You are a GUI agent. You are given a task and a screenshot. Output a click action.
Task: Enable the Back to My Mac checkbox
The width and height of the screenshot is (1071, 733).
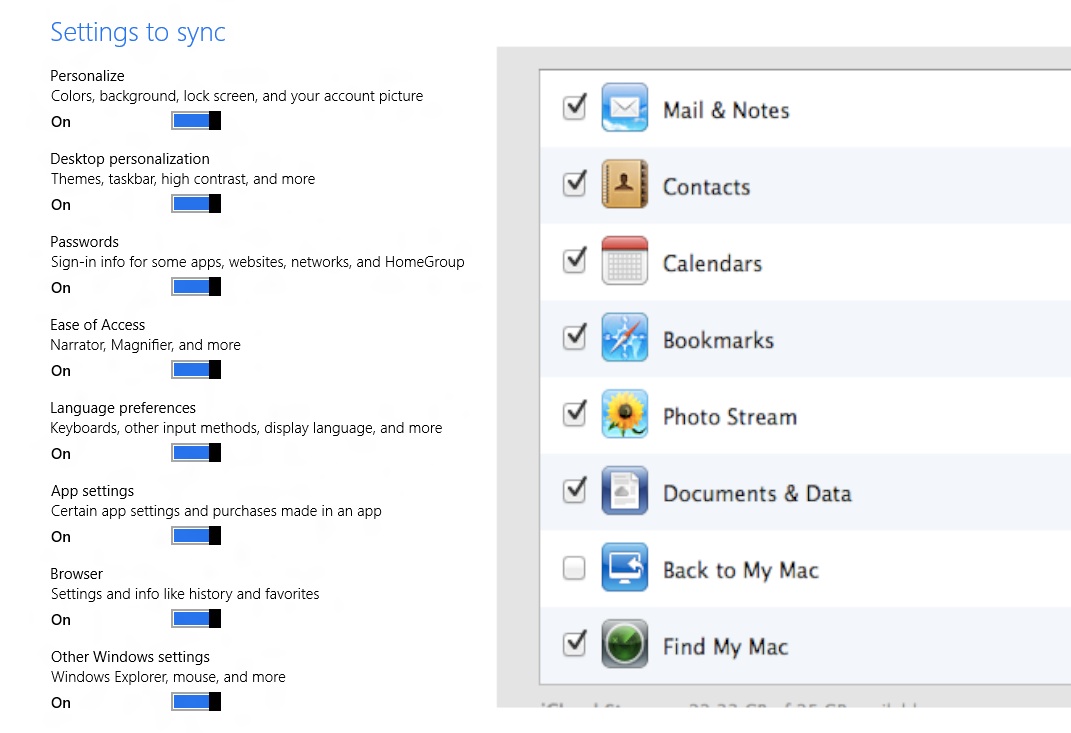pyautogui.click(x=574, y=567)
